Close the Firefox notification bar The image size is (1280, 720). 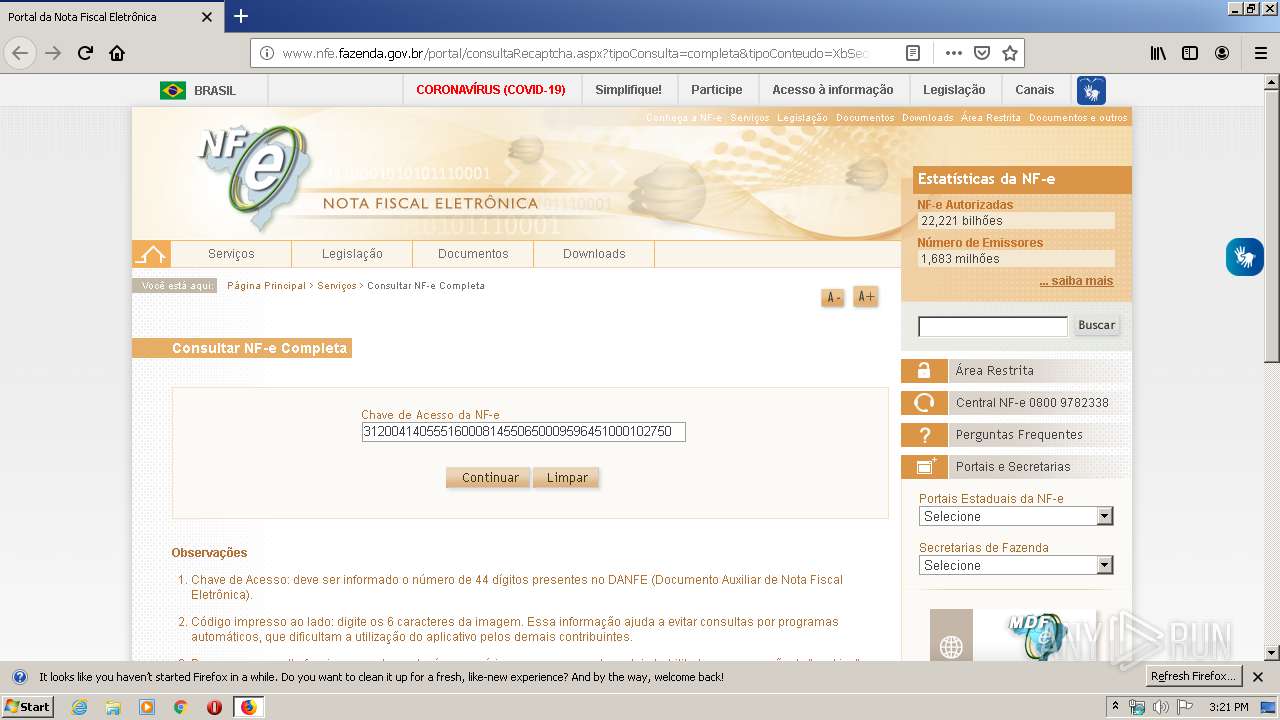tap(1258, 677)
